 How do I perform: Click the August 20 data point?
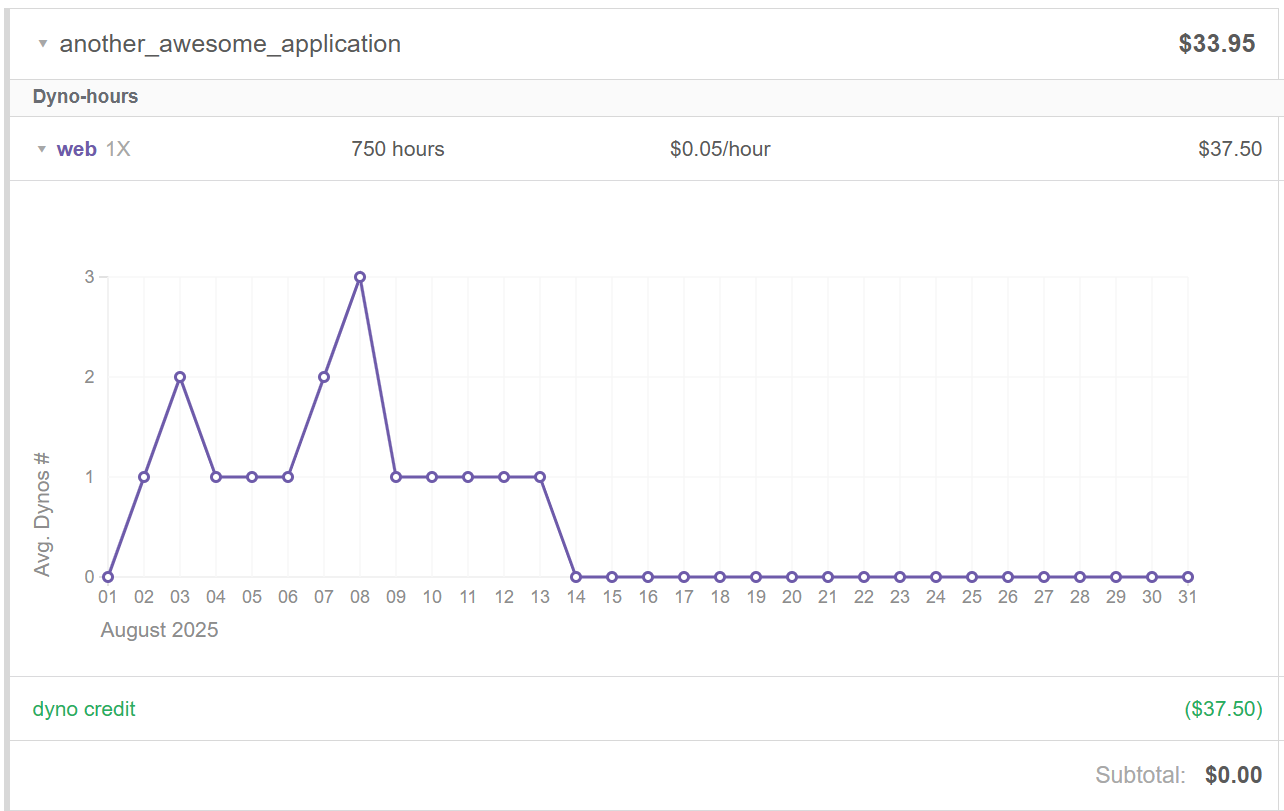[792, 577]
